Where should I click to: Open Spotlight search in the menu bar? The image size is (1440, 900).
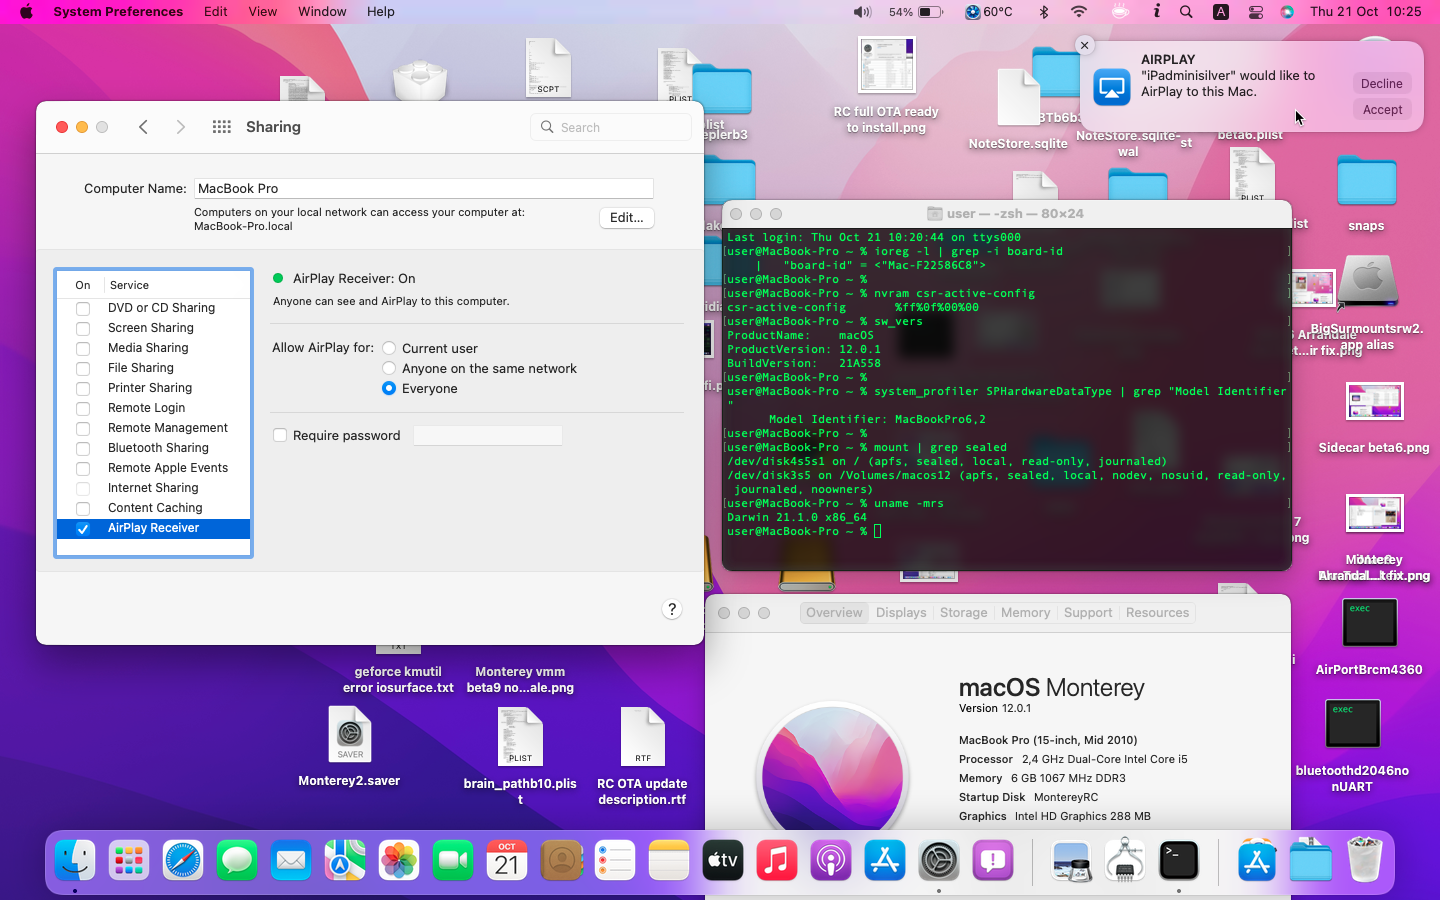[1186, 12]
